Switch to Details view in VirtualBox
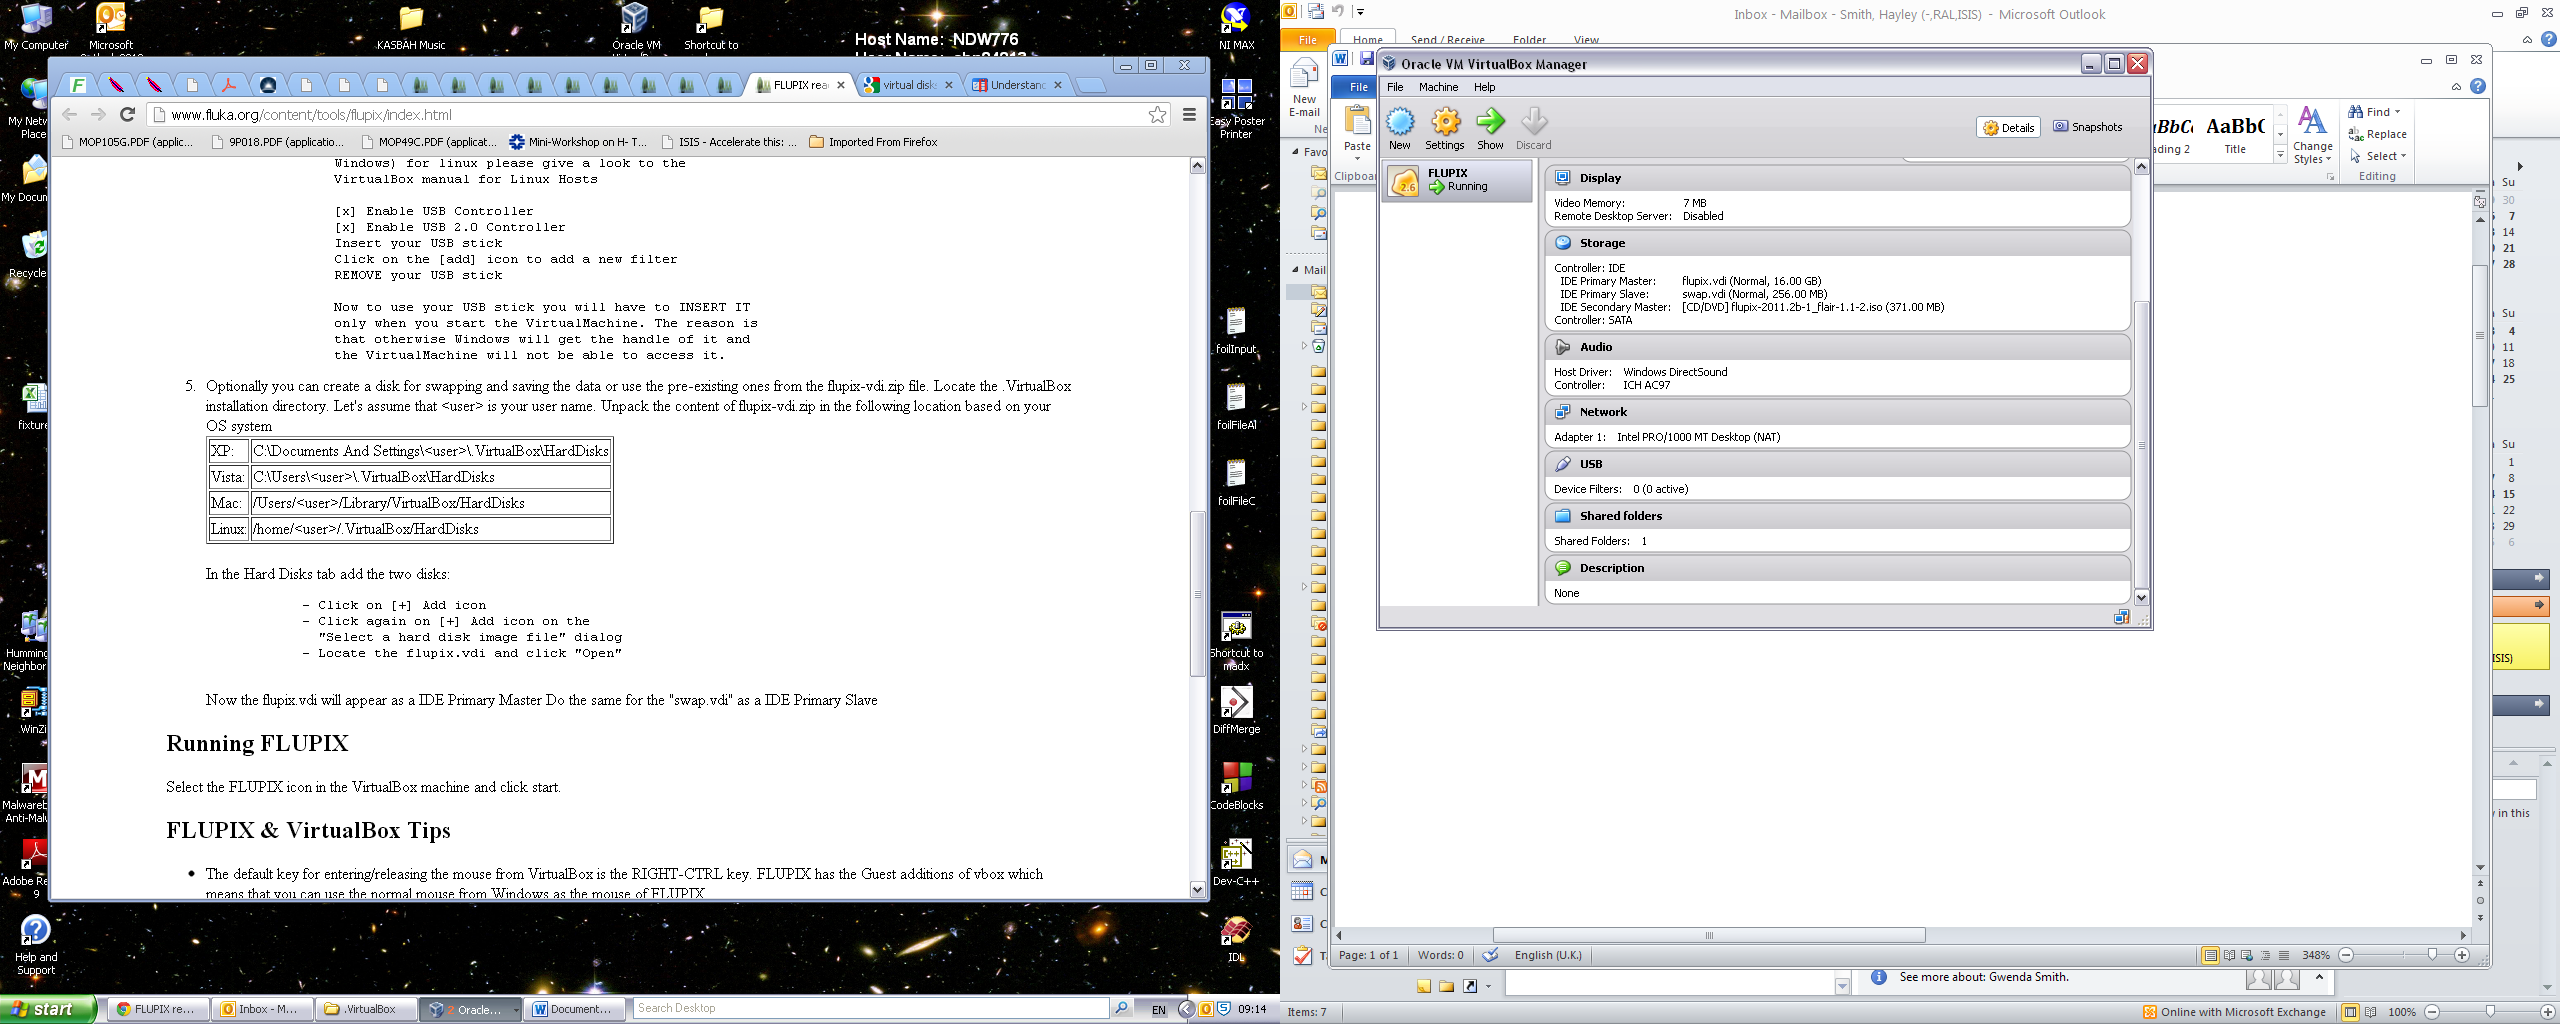 [x=2008, y=127]
